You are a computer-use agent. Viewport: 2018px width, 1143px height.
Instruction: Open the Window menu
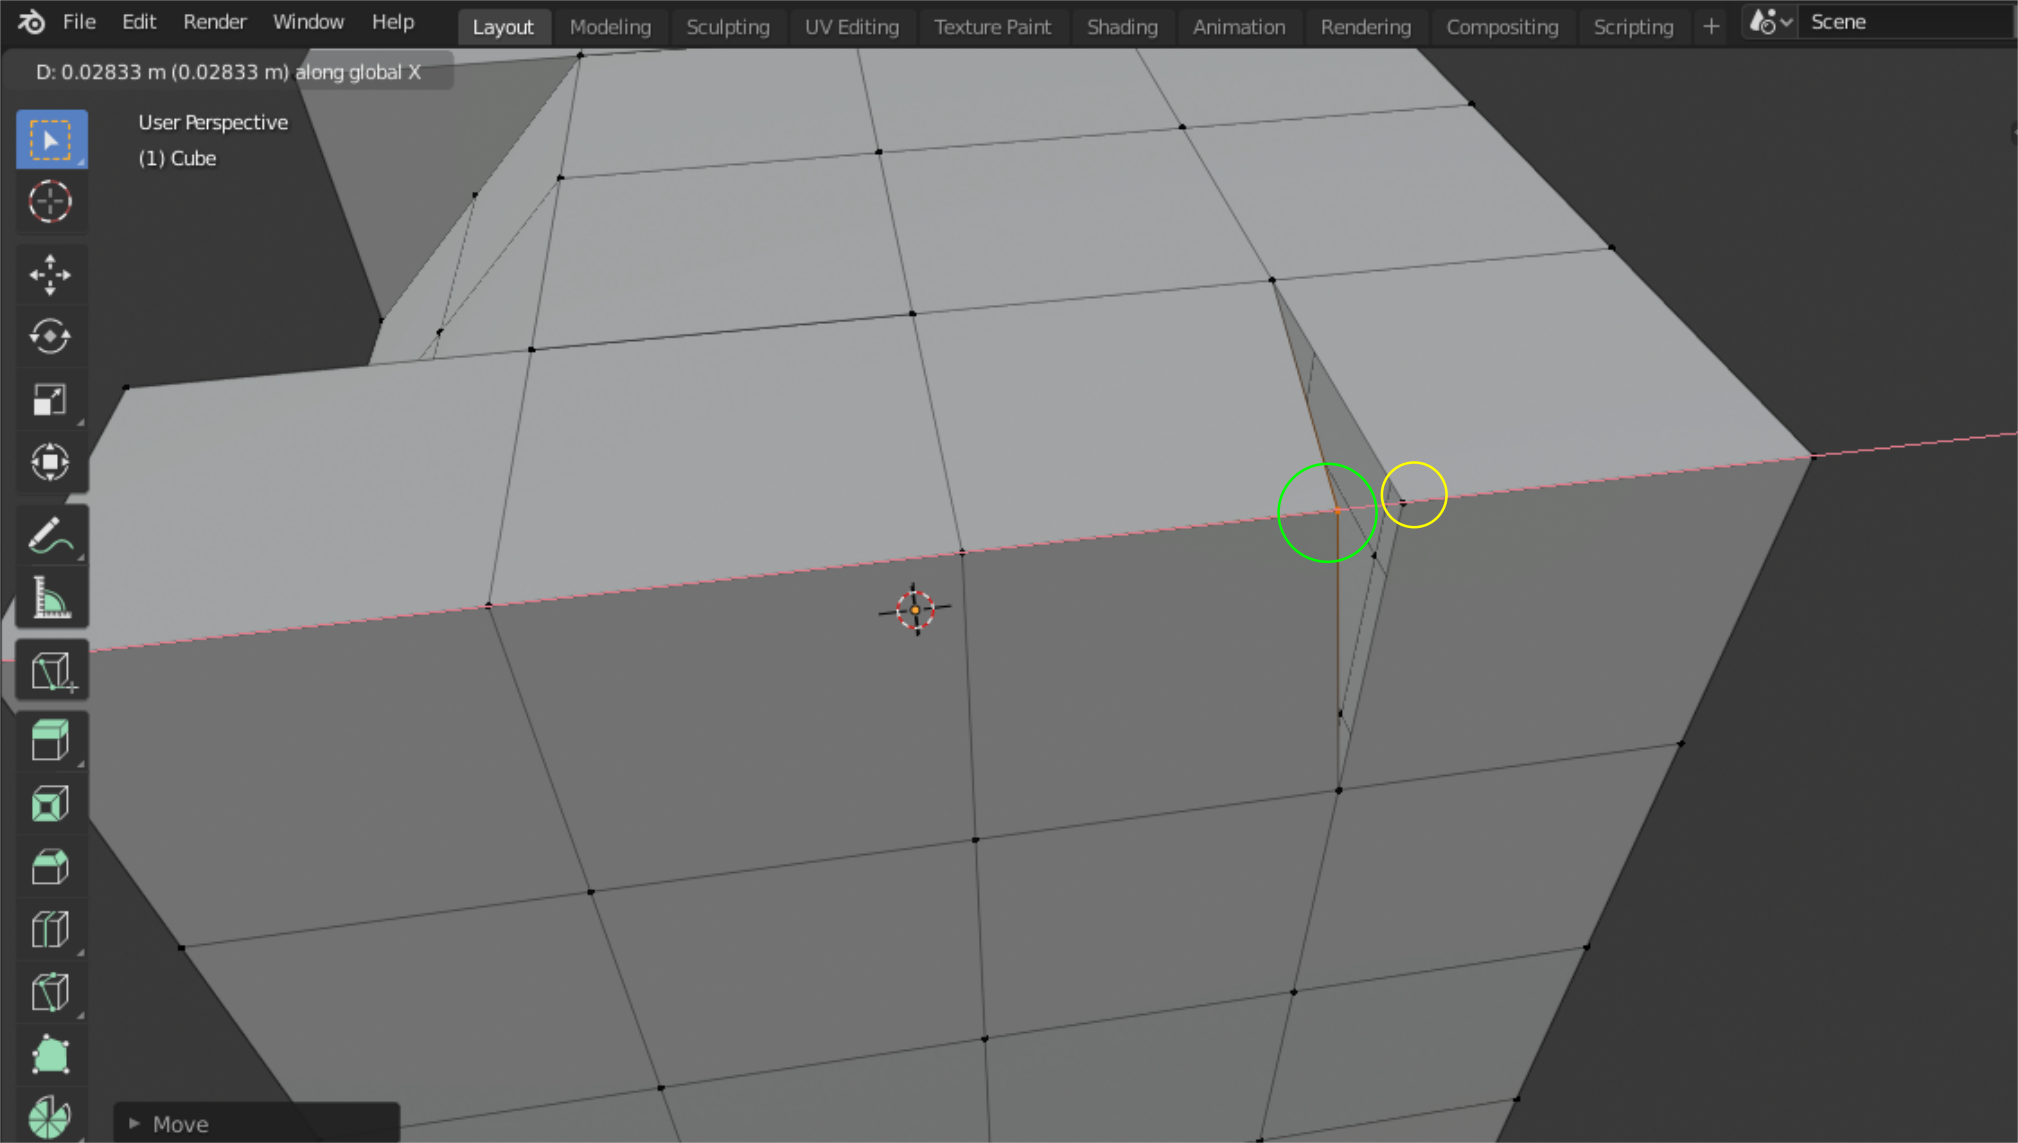pyautogui.click(x=308, y=22)
